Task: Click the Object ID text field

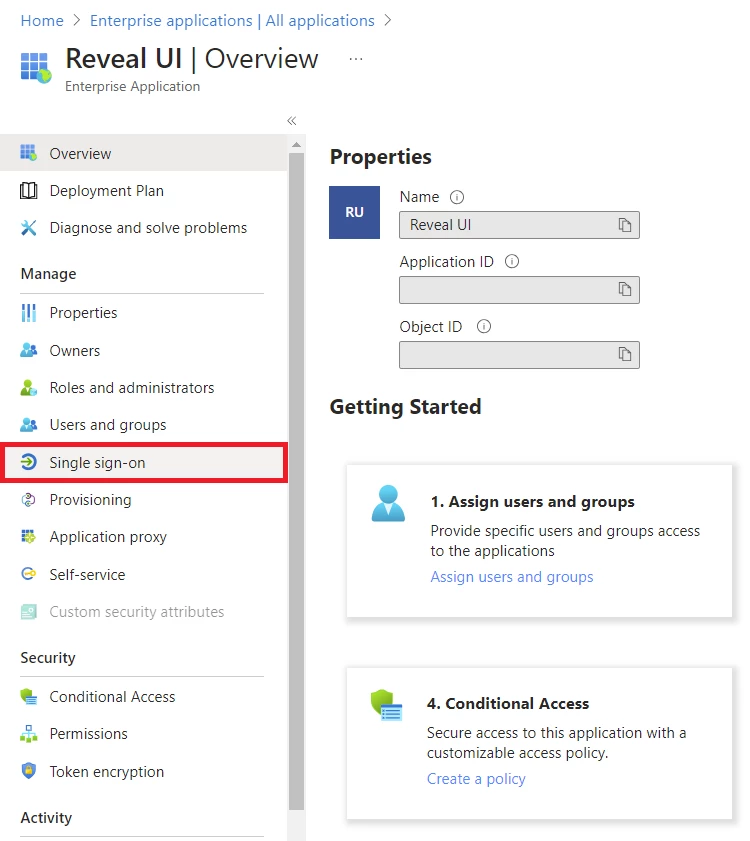Action: pyautogui.click(x=519, y=355)
